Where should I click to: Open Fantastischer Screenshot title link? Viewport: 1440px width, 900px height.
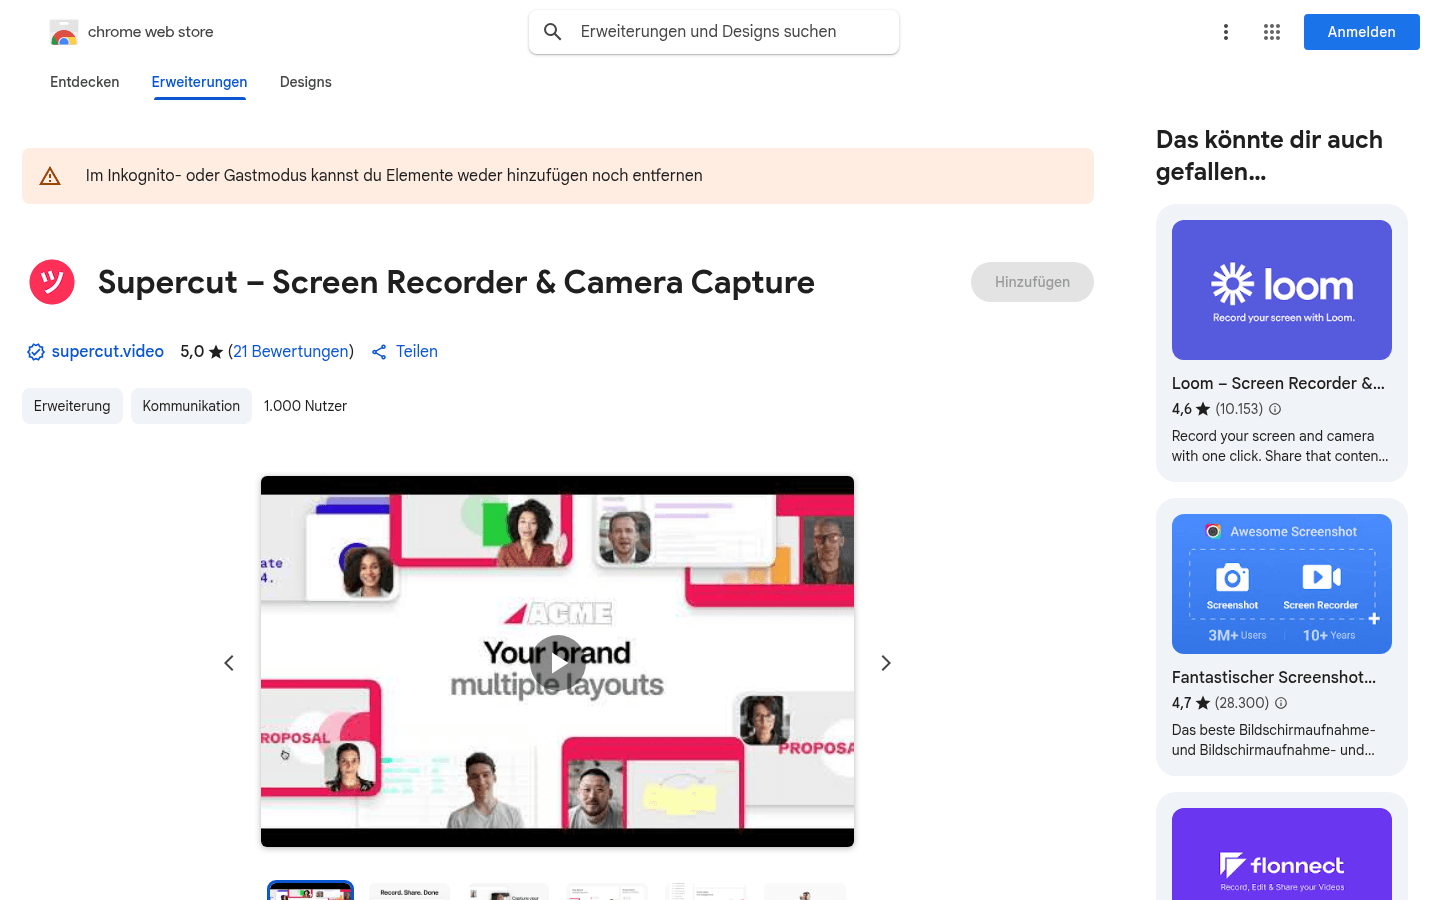(x=1274, y=677)
